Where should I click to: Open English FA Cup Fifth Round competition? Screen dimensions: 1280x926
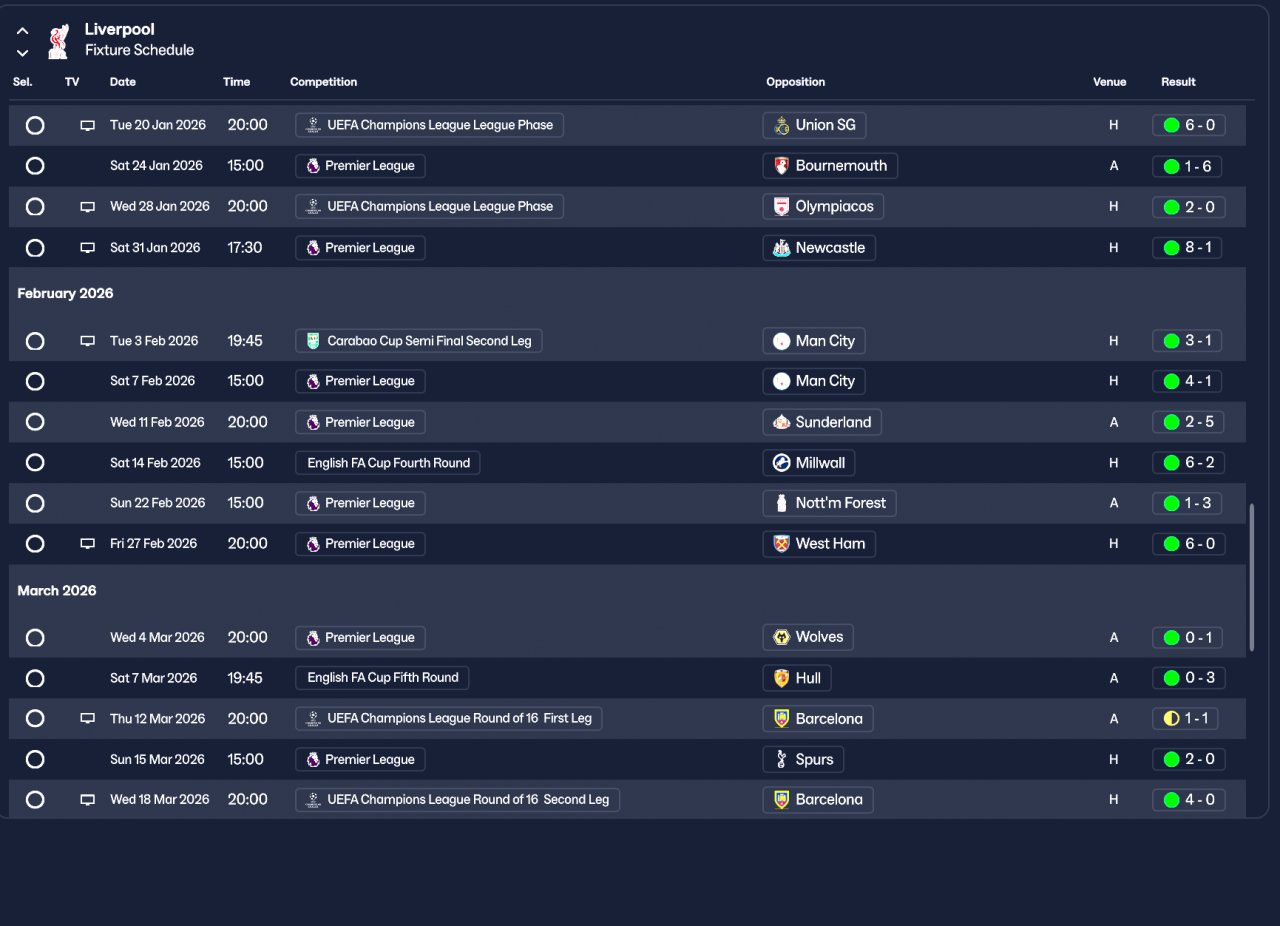point(382,678)
